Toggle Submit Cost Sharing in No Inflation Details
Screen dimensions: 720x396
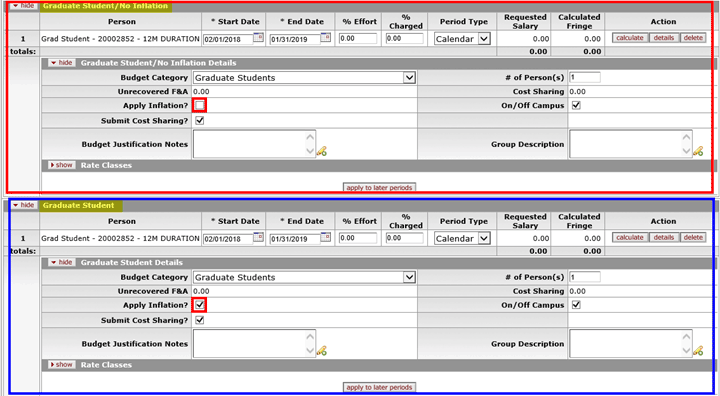coord(200,120)
